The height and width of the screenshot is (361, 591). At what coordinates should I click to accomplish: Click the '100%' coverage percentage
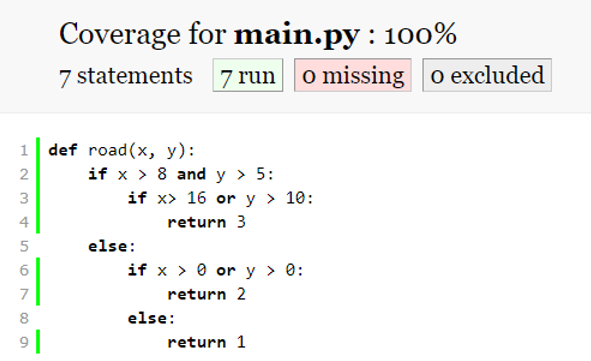[x=420, y=34]
